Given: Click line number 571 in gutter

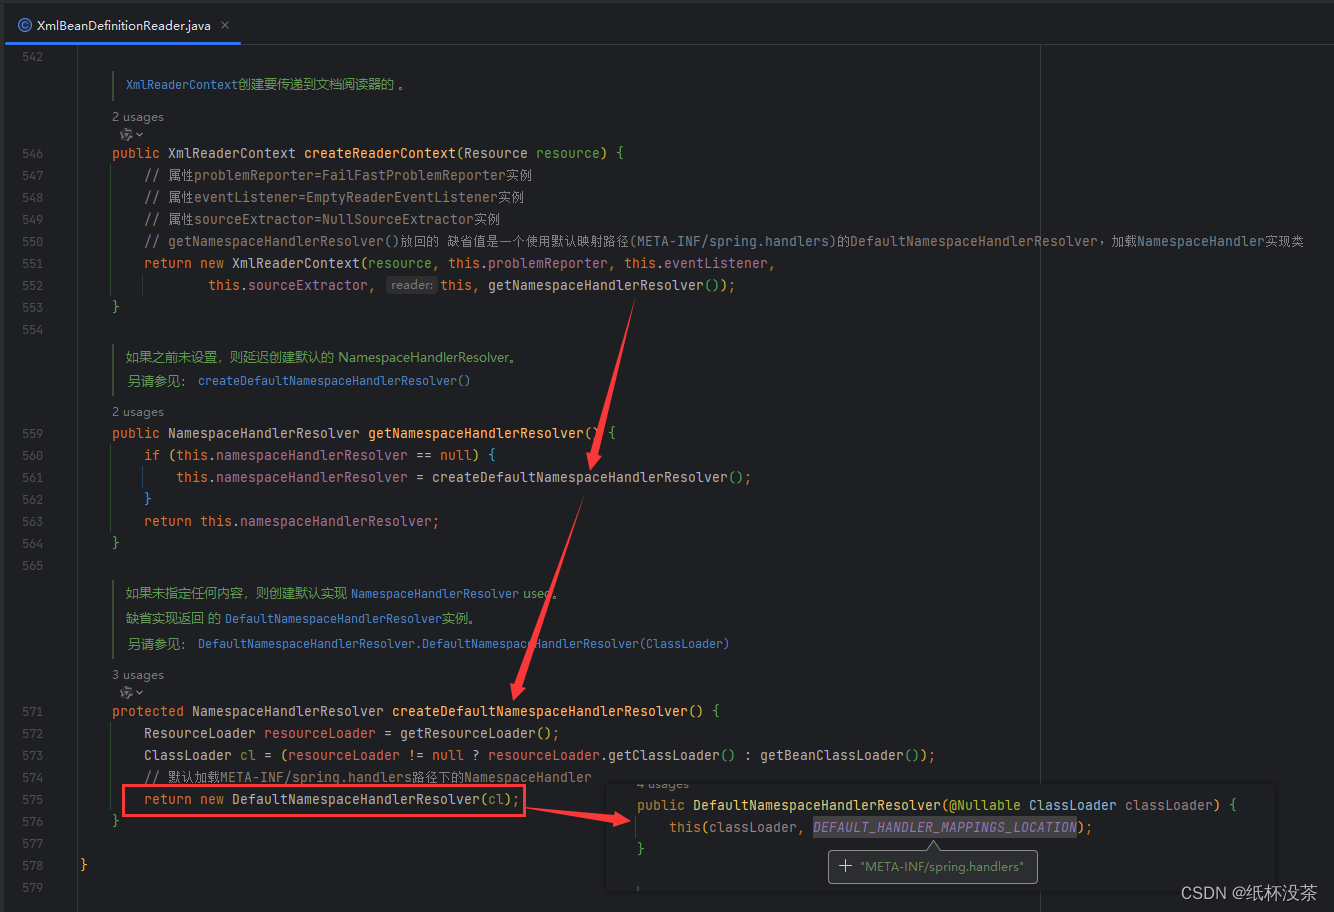Looking at the screenshot, I should (33, 711).
